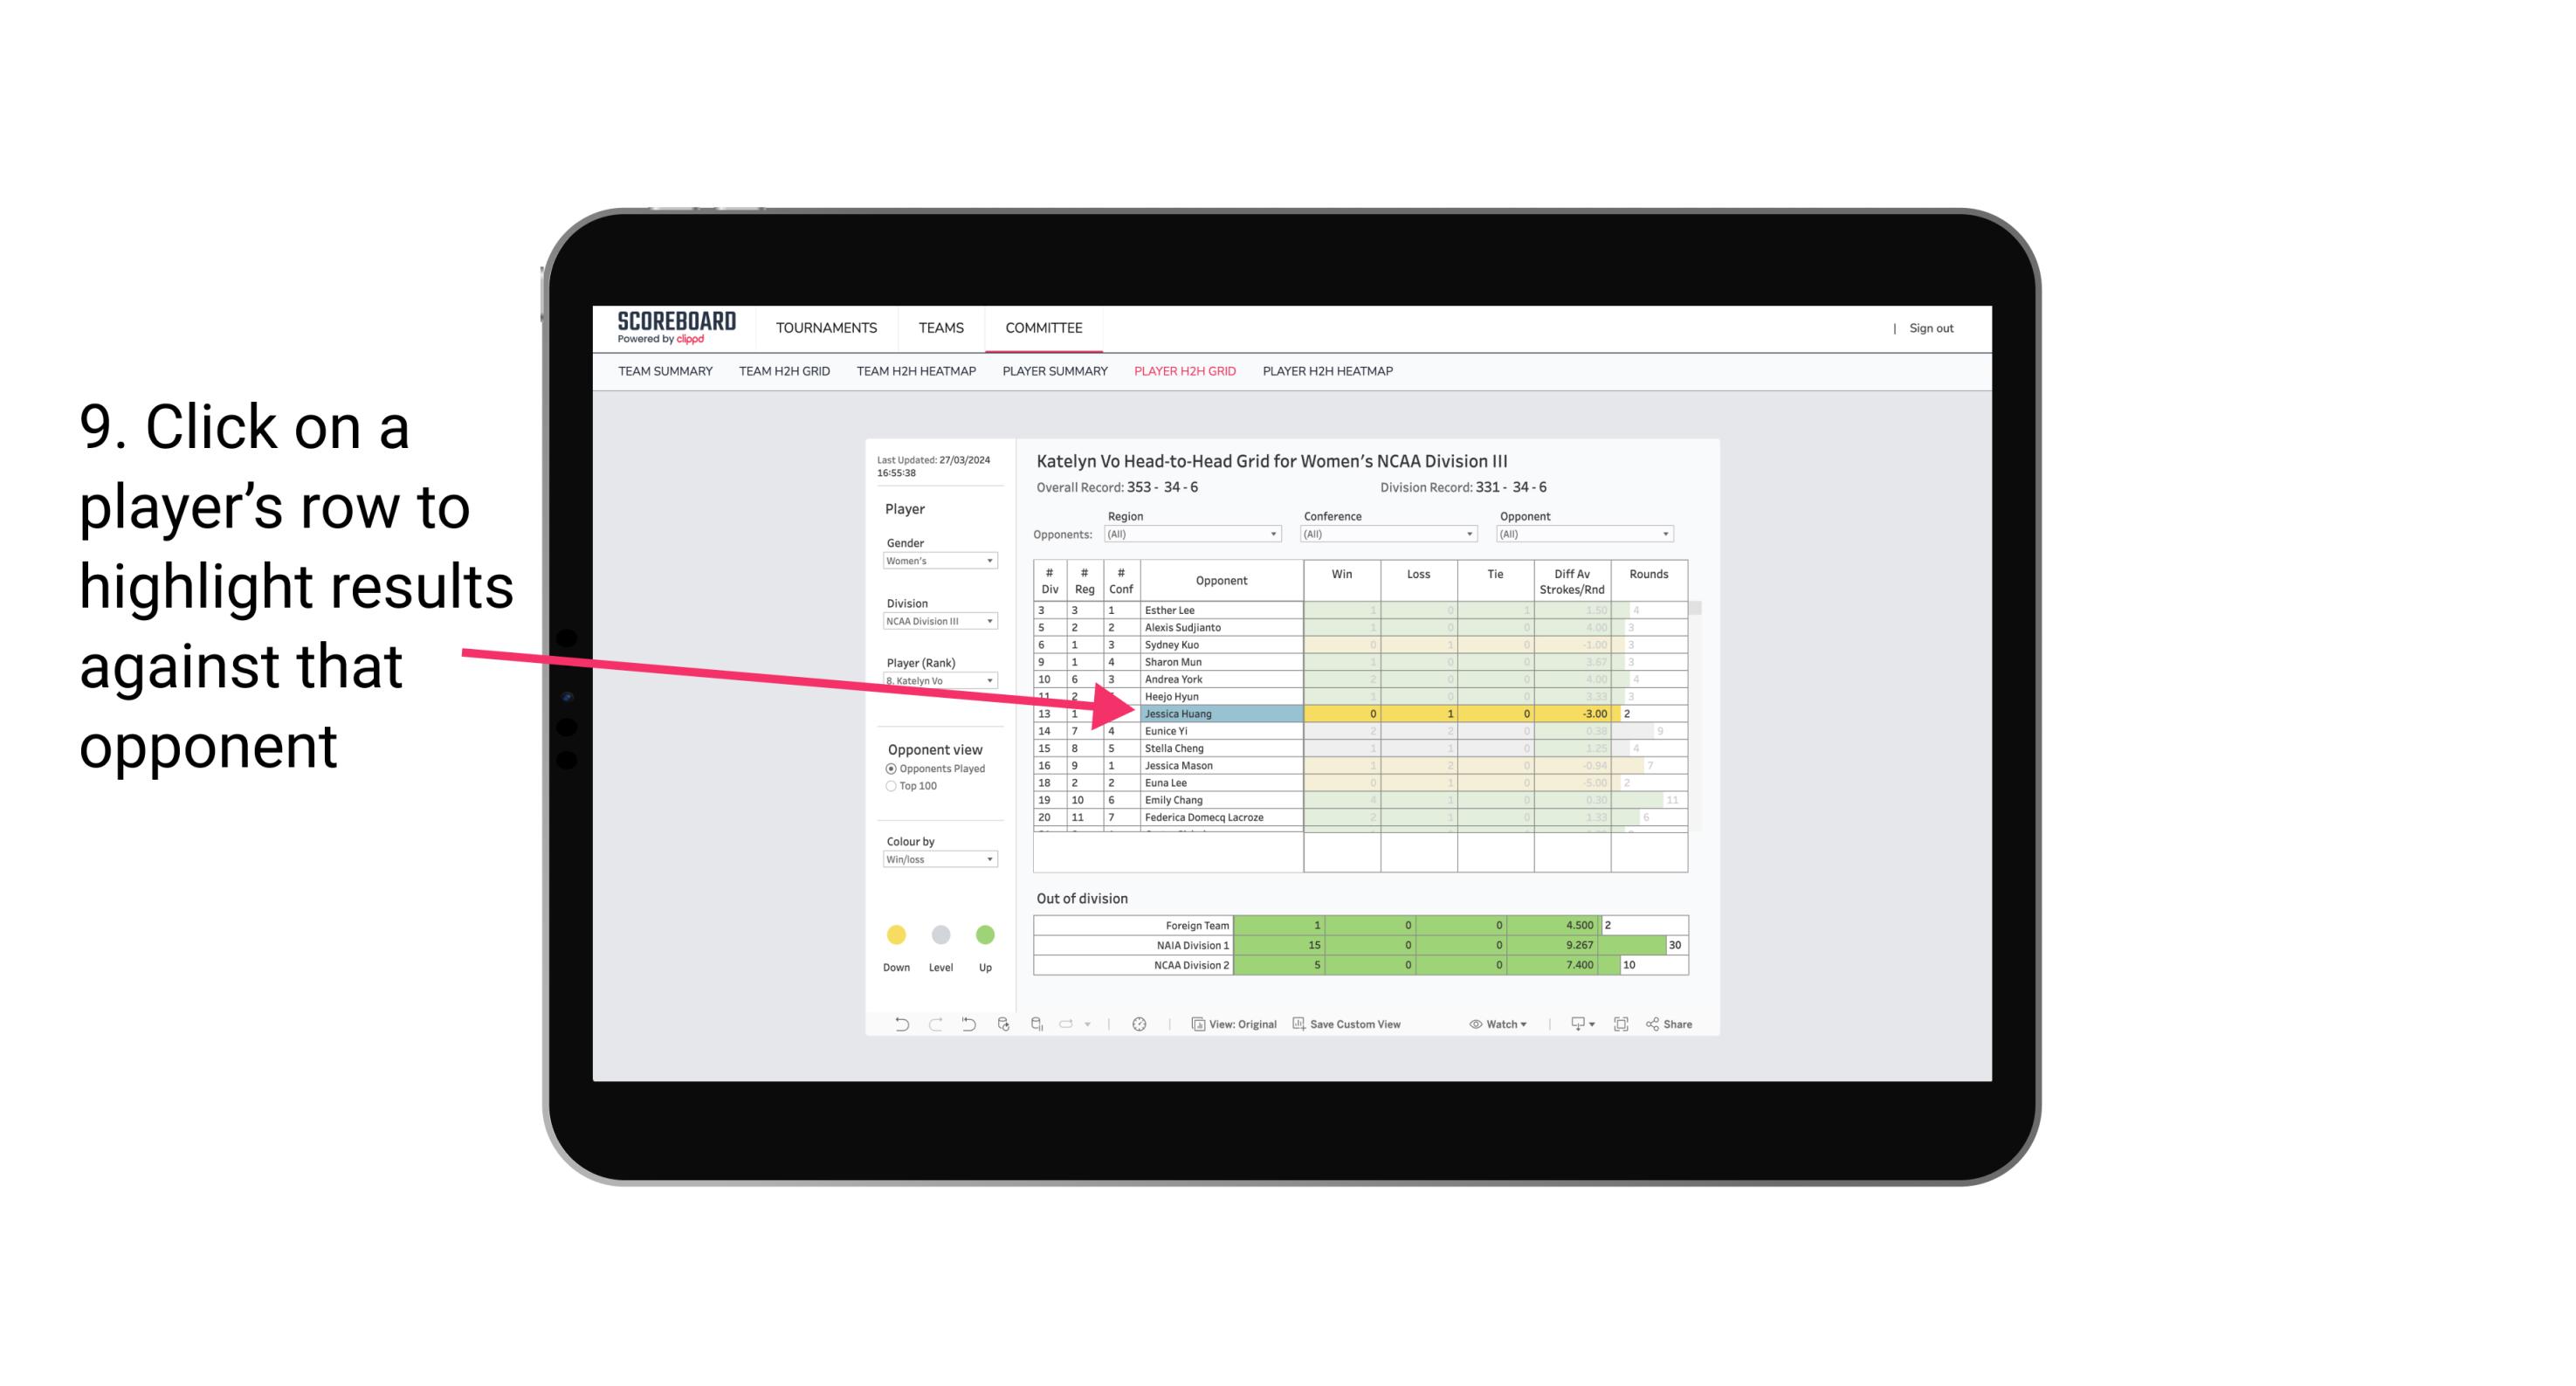Click on Jessica Huang opponent row
Image resolution: width=2576 pixels, height=1386 pixels.
click(1220, 714)
